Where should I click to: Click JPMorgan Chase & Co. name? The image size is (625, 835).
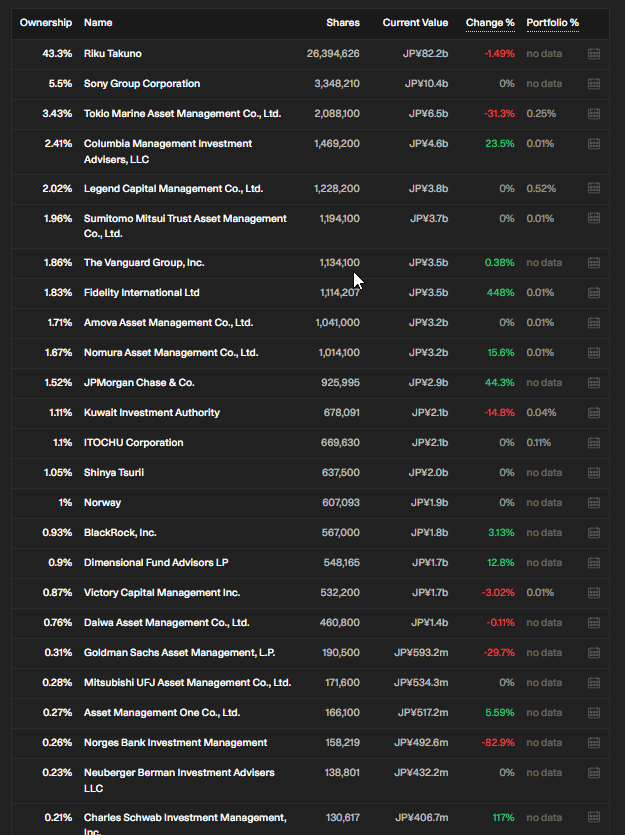139,382
